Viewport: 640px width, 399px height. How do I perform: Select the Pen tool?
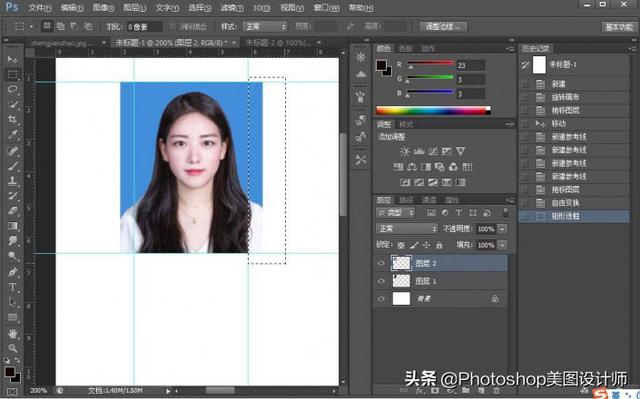click(x=13, y=272)
